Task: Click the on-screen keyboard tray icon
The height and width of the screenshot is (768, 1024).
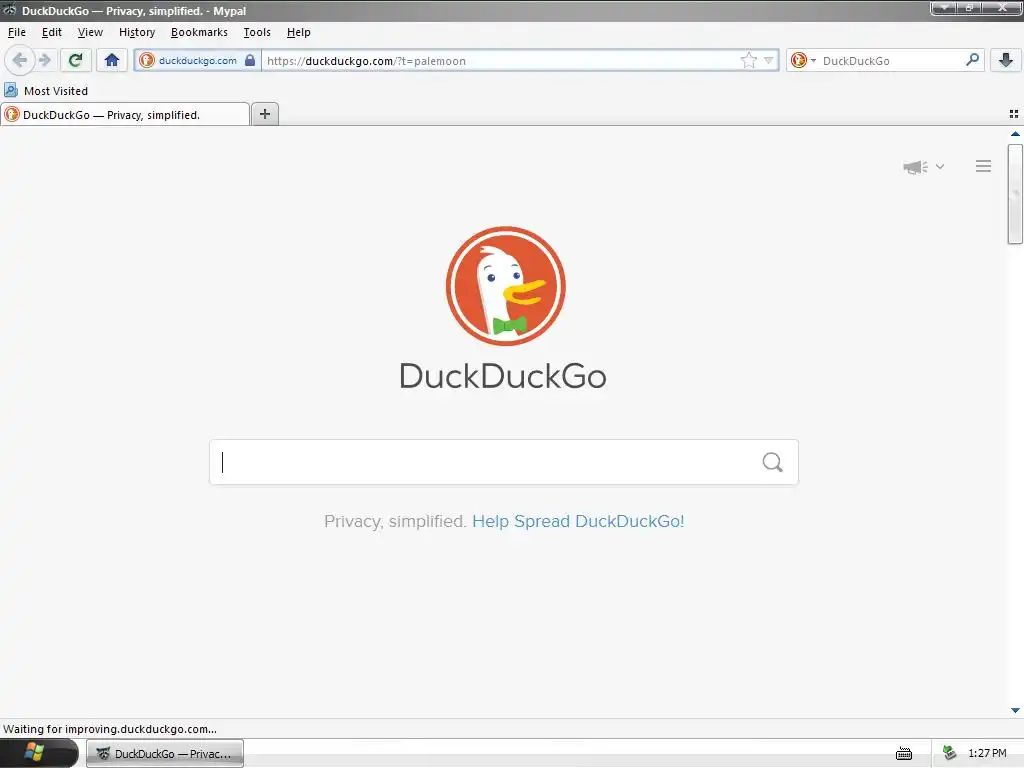Action: tap(904, 754)
